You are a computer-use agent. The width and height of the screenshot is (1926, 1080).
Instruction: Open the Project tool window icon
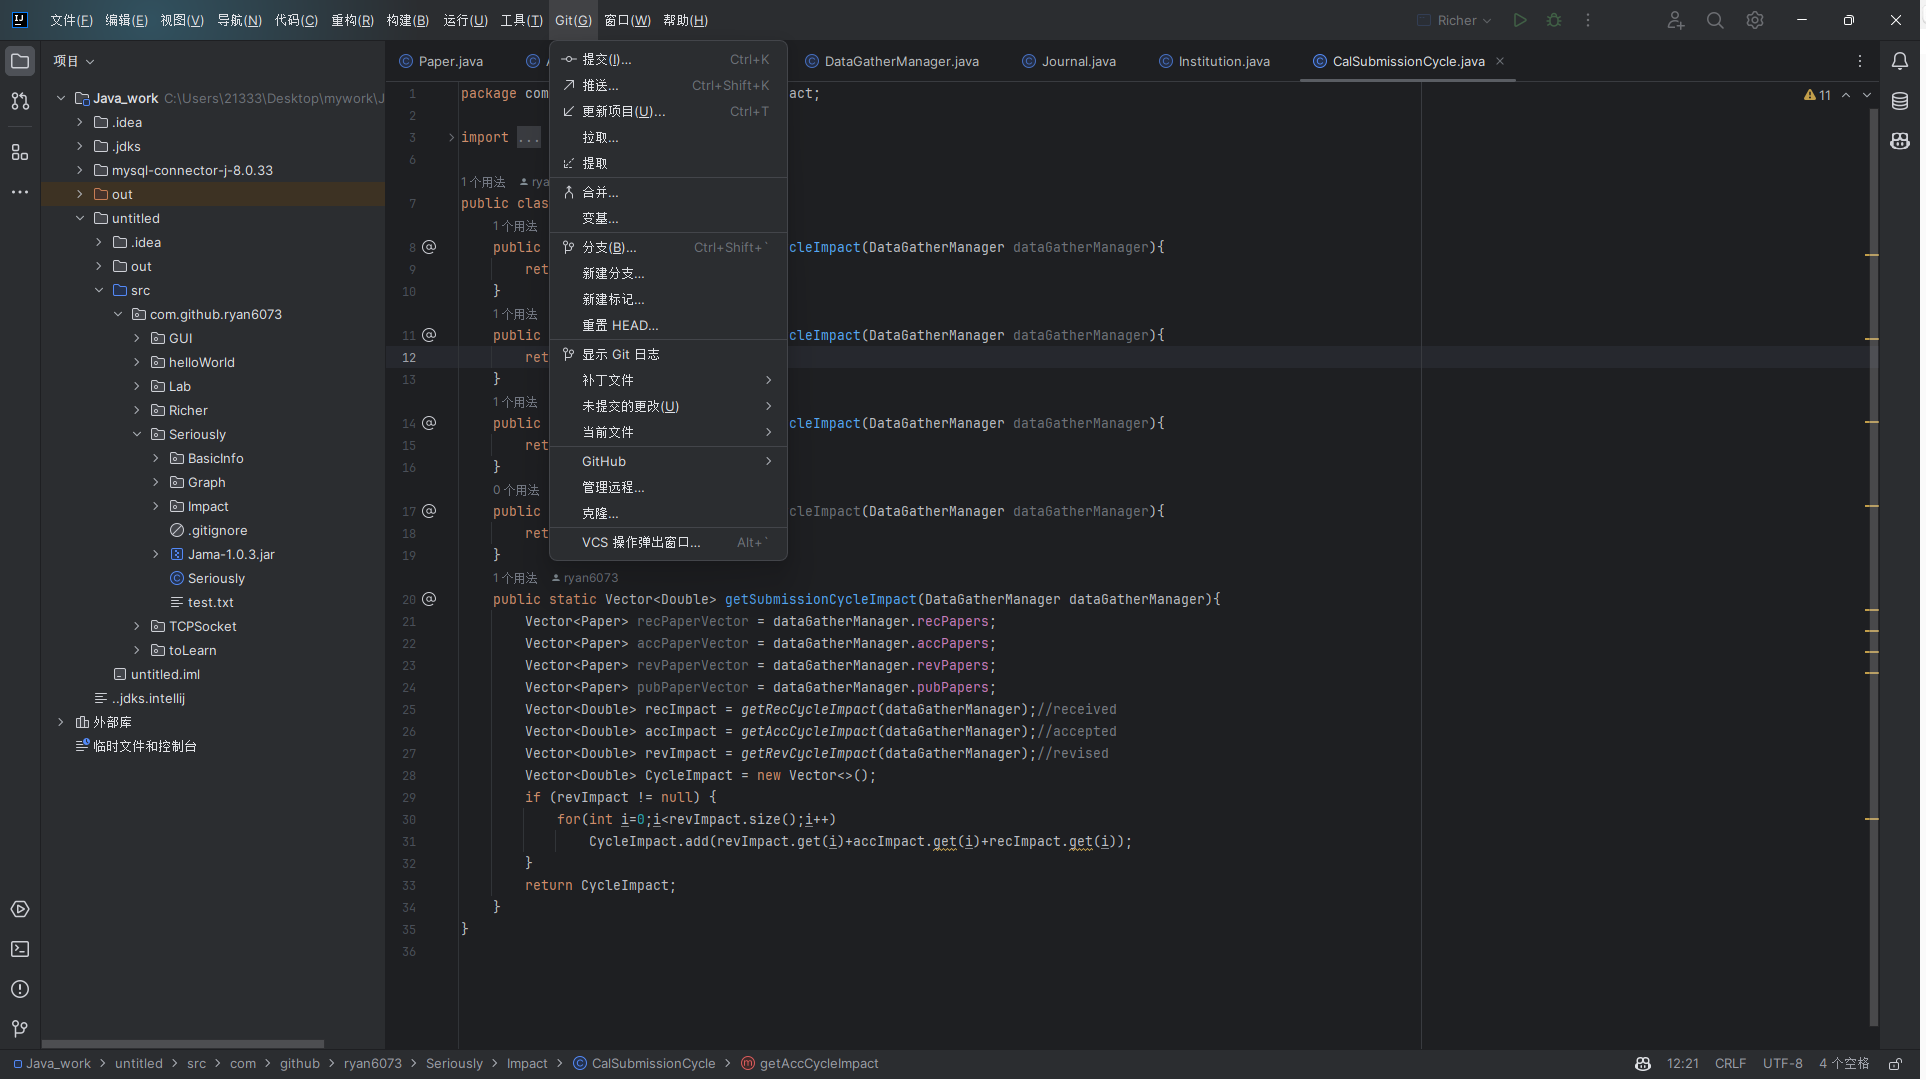(x=20, y=61)
